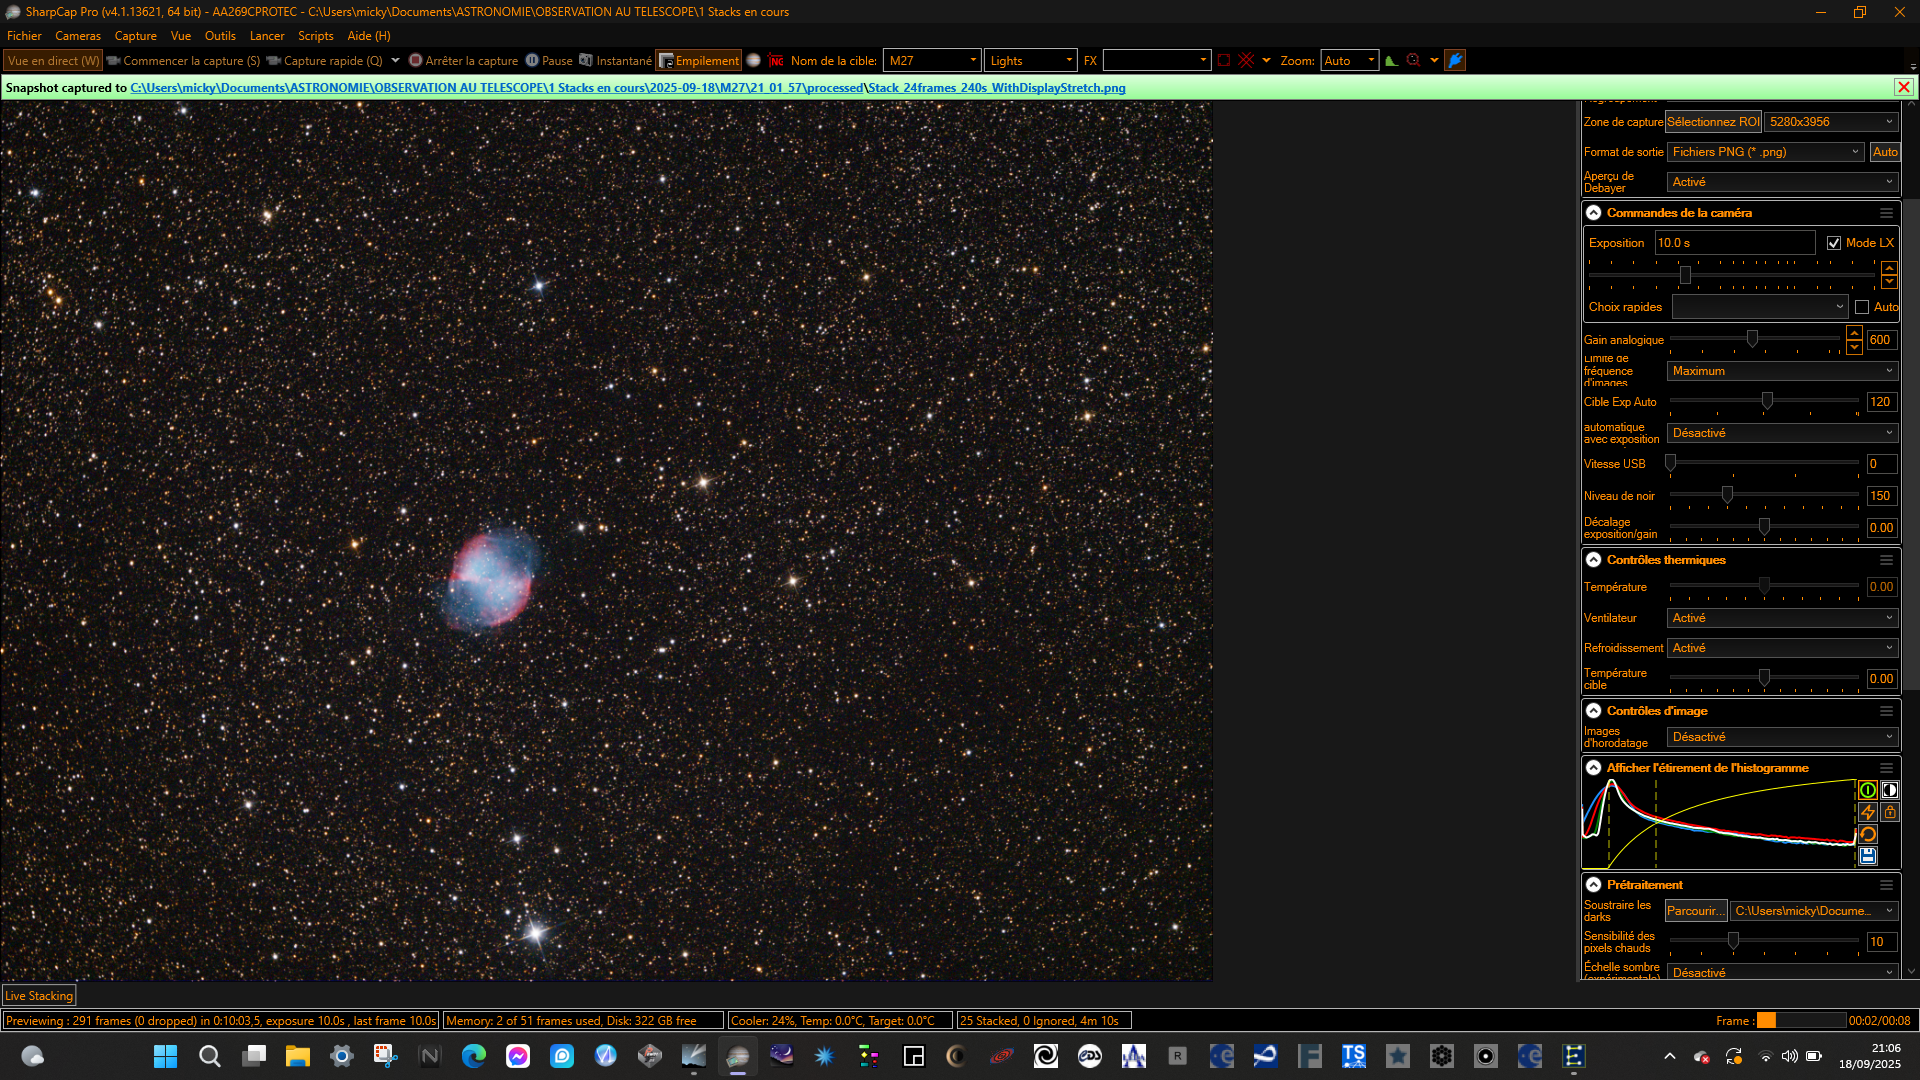This screenshot has height=1080, width=1920.
Task: Show hidden system tray icons
Action: tap(1669, 1056)
